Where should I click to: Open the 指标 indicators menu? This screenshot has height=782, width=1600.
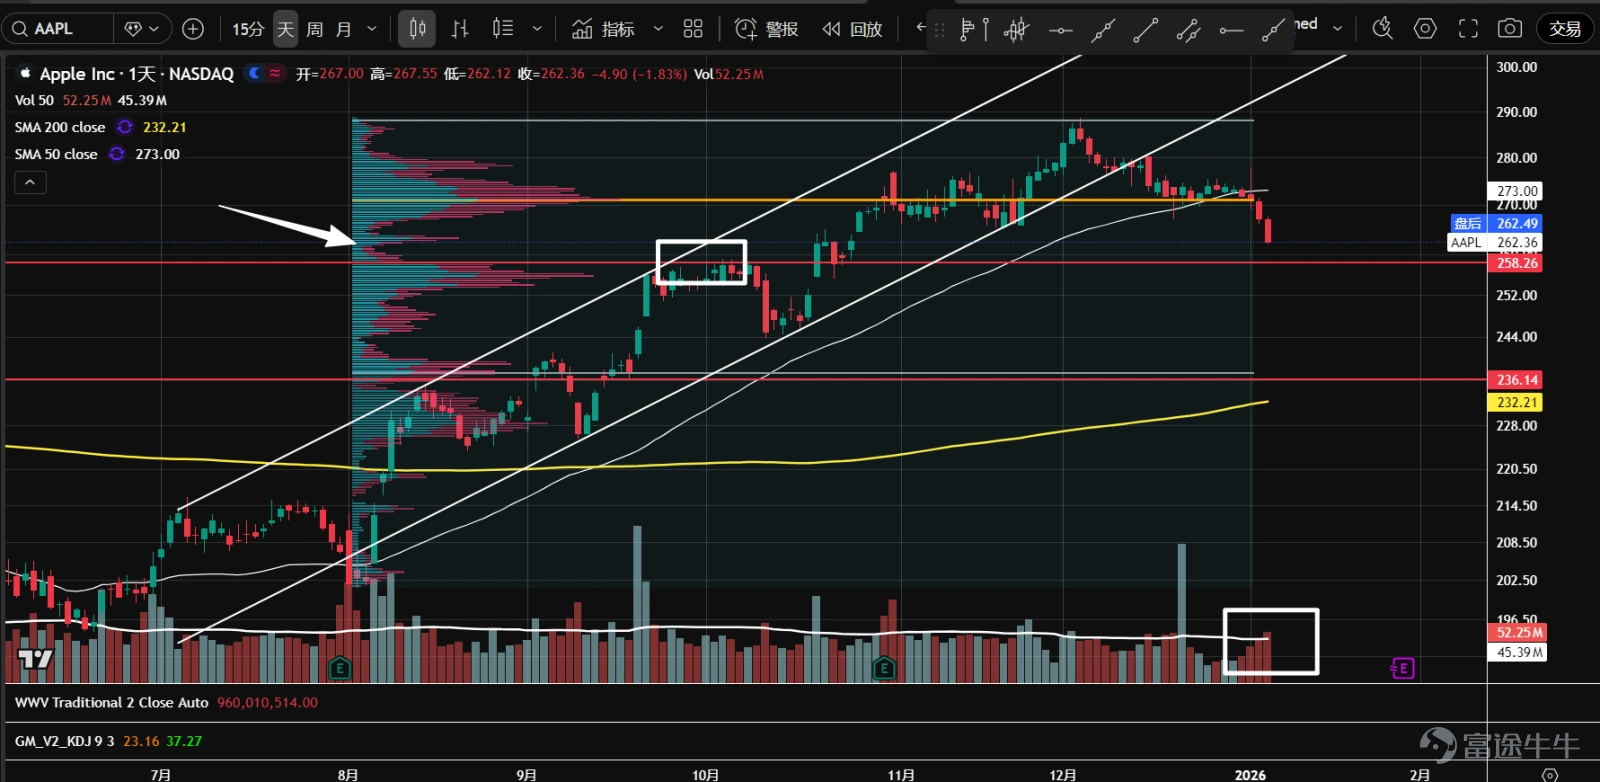pos(603,29)
